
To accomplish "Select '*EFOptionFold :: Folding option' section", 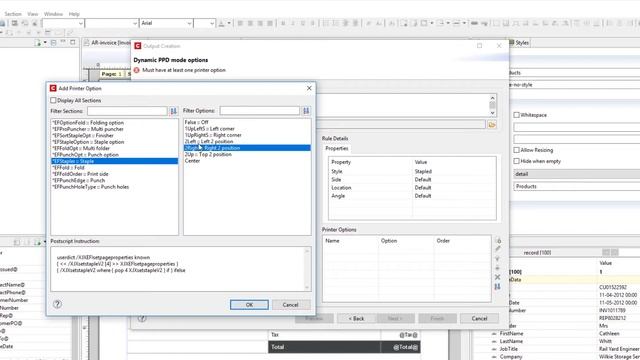I will click(88, 122).
